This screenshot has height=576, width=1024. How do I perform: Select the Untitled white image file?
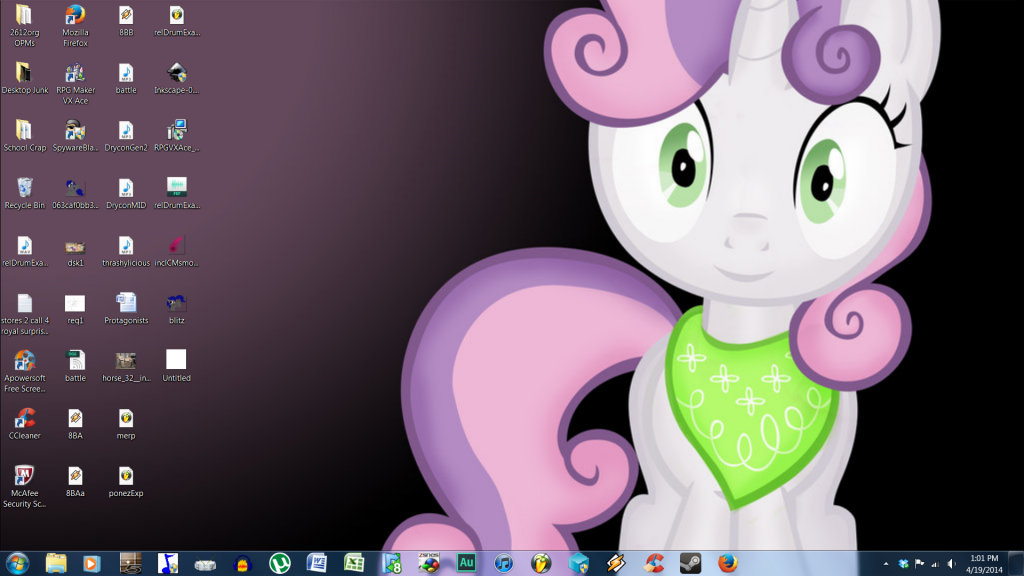pos(177,366)
